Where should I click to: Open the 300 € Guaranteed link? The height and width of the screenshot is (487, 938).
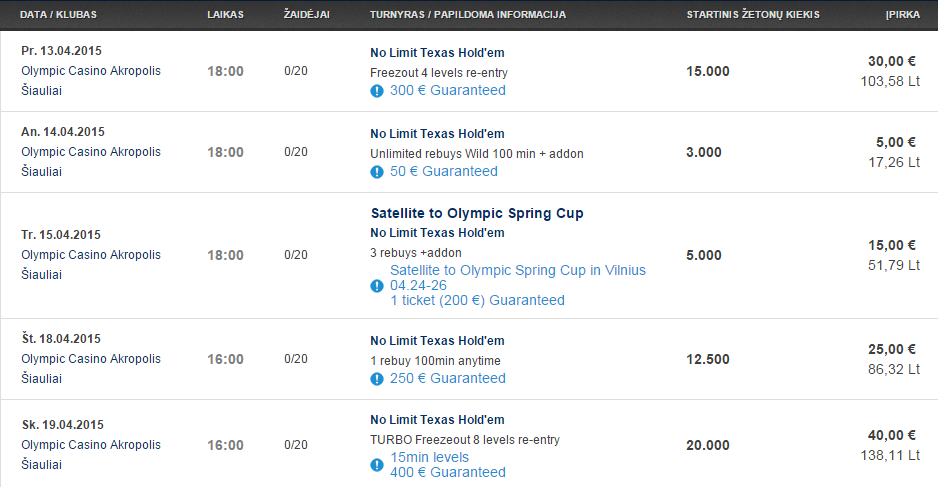pos(447,90)
